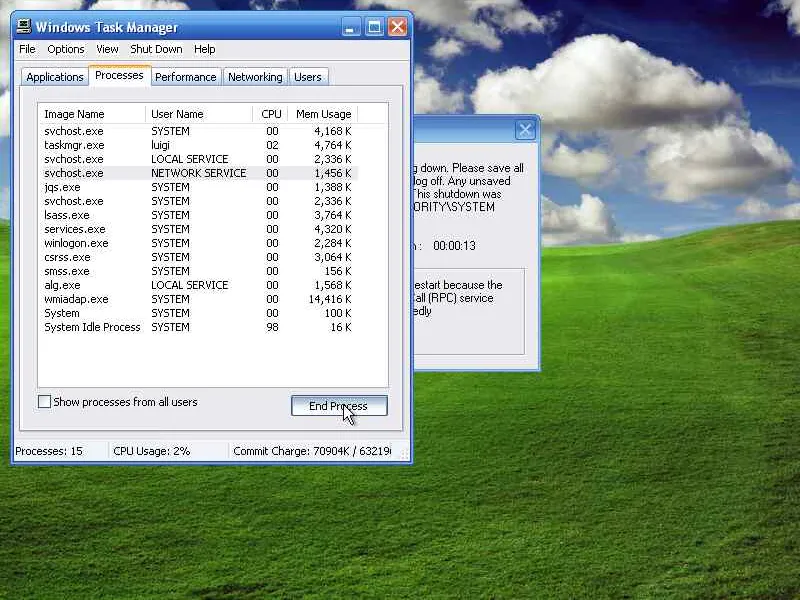
Task: Click the window resize grip in status bar
Action: 403,453
